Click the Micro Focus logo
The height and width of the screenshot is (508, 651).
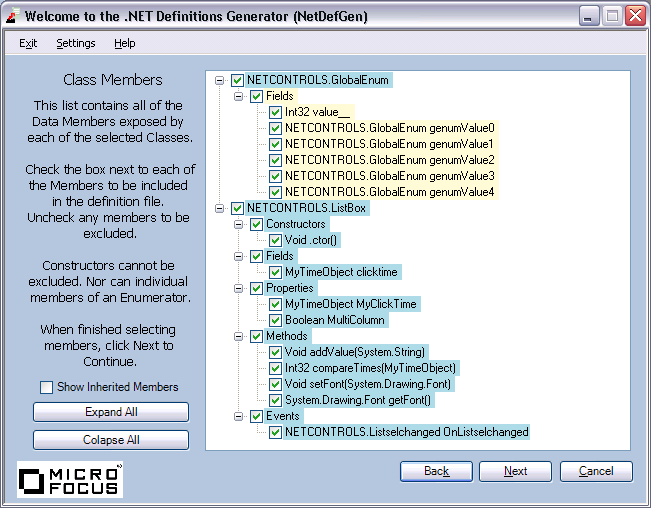click(70, 479)
